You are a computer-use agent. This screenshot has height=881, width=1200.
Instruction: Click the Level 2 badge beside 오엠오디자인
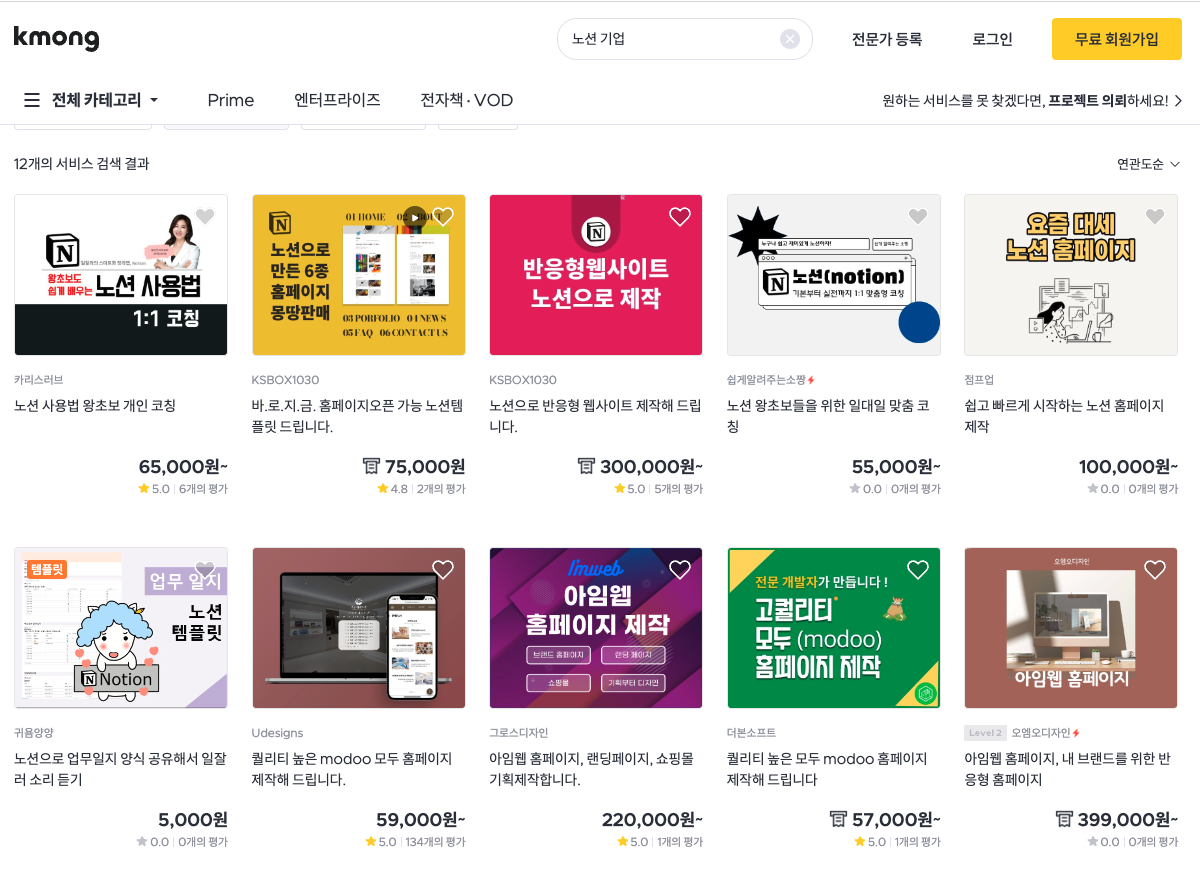[x=985, y=733]
